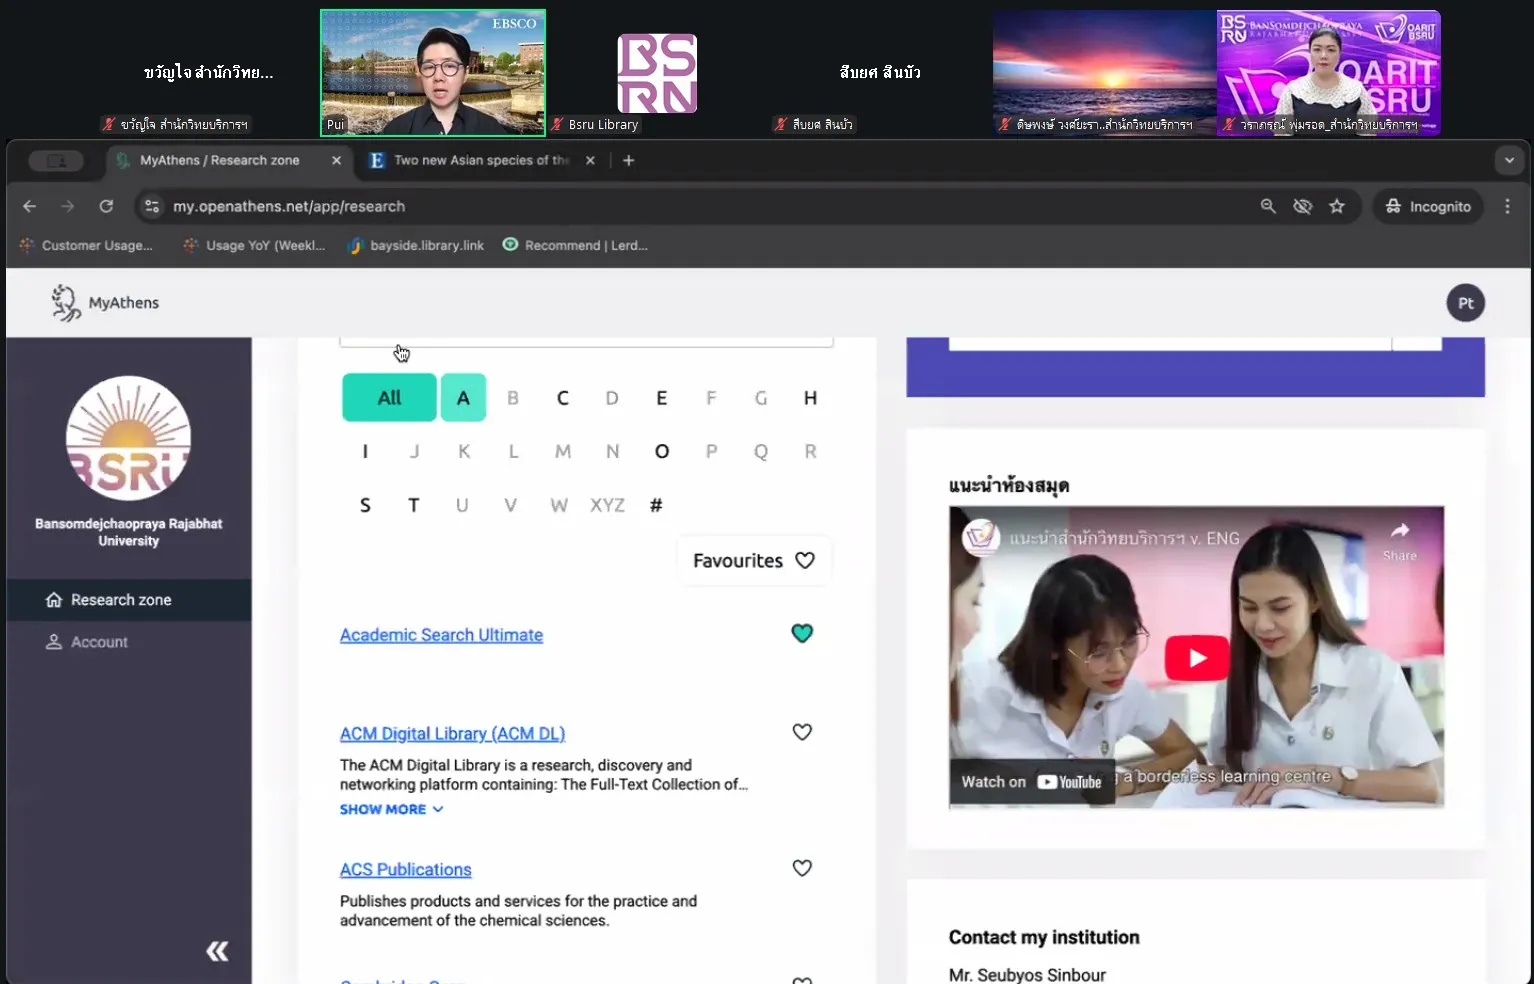Click the address bar URL field
This screenshot has width=1534, height=984.
[x=700, y=206]
